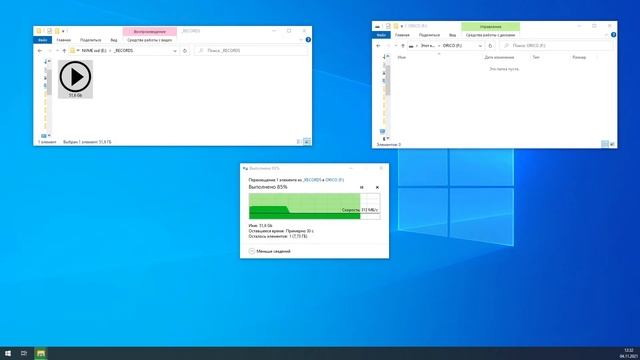Screen dimensions: 640x360
Task: Expand the ribbon in _RECORDS window
Action: pyautogui.click(x=301, y=40)
